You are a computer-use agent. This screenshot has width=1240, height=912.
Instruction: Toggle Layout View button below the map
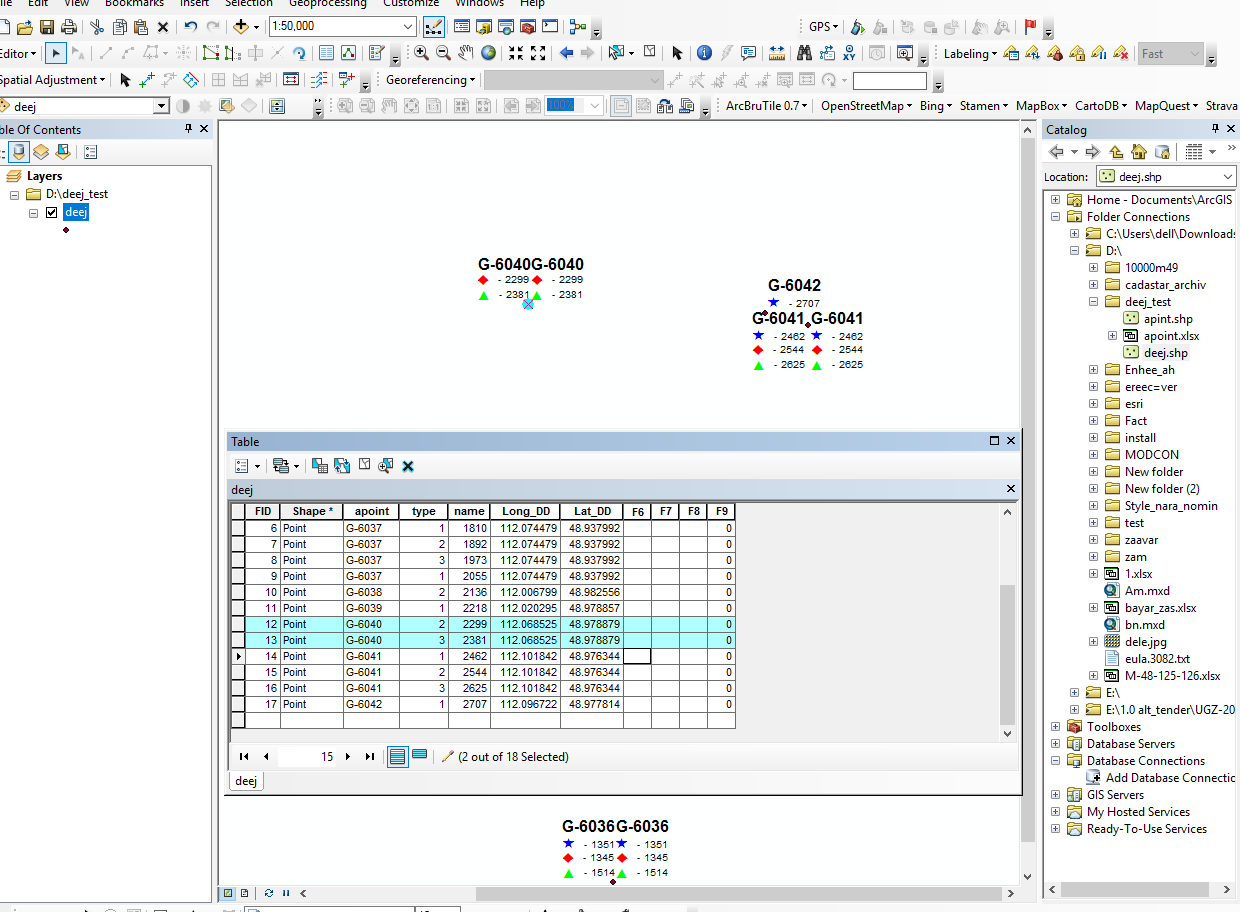245,893
